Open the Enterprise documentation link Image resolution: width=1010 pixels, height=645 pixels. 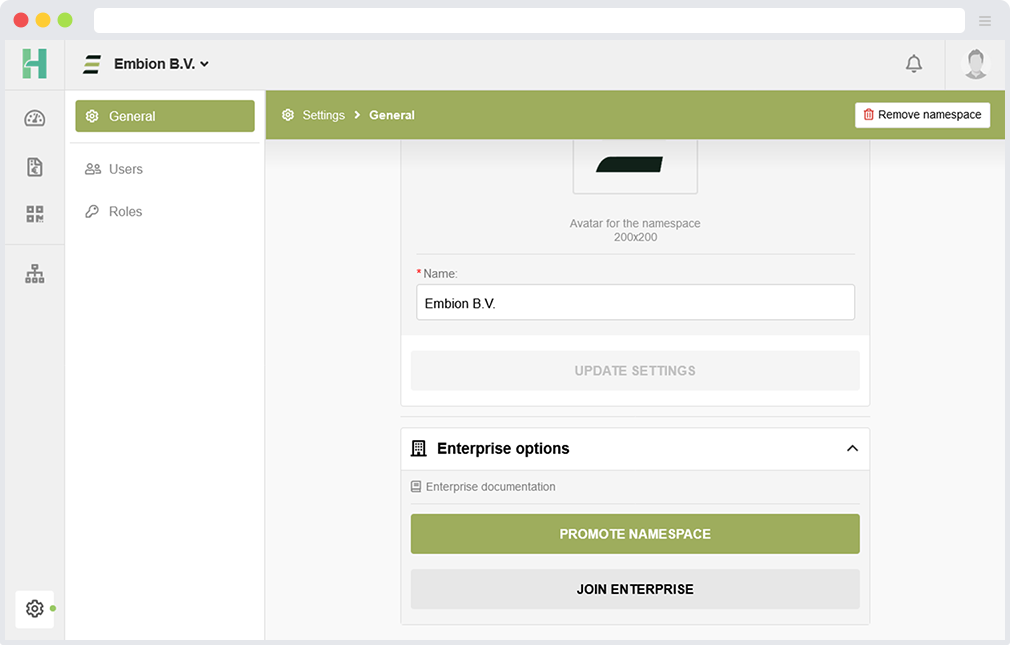click(490, 487)
